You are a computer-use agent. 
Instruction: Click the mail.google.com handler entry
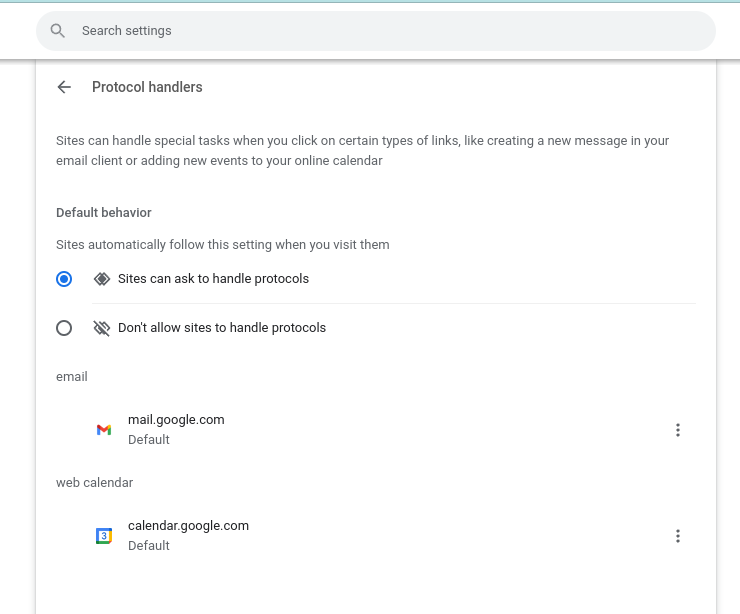376,429
